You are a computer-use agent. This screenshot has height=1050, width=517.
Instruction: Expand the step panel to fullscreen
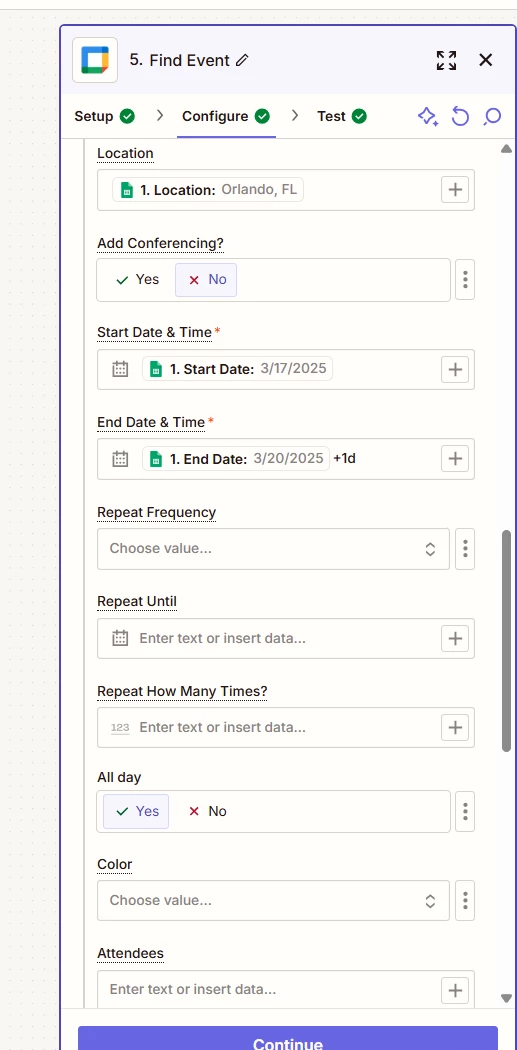[446, 60]
